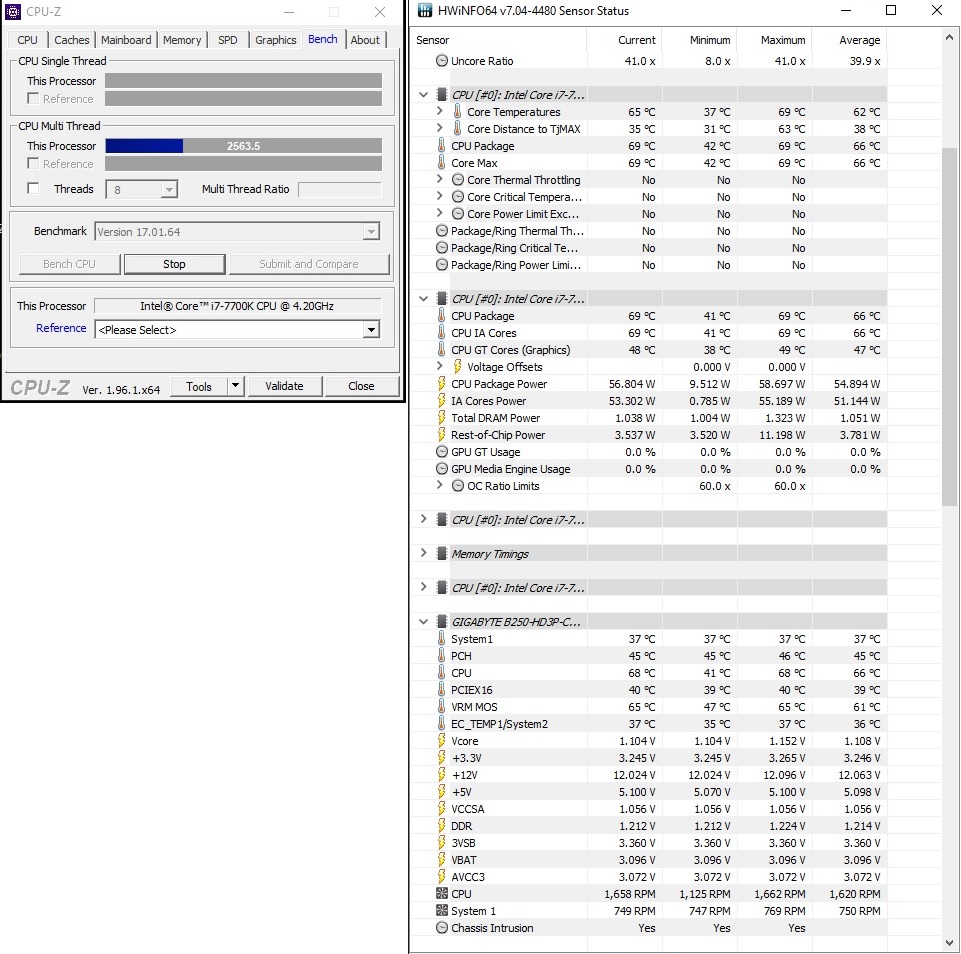
Task: Click the Multi Thread Ratio field
Action: [x=340, y=189]
